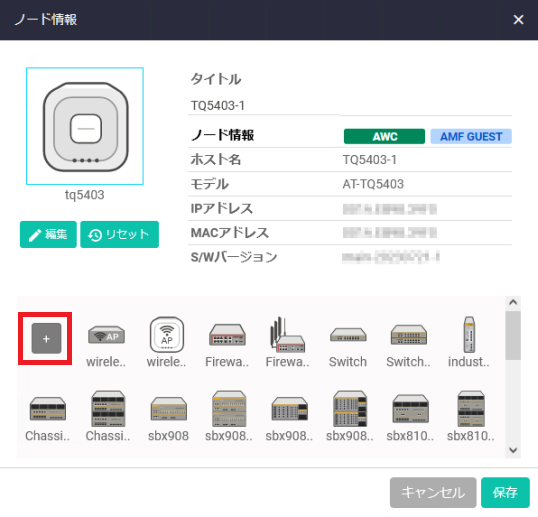Select the single-unit Chassi.. icon
Viewport: 538px width, 517px height.
click(x=48, y=409)
